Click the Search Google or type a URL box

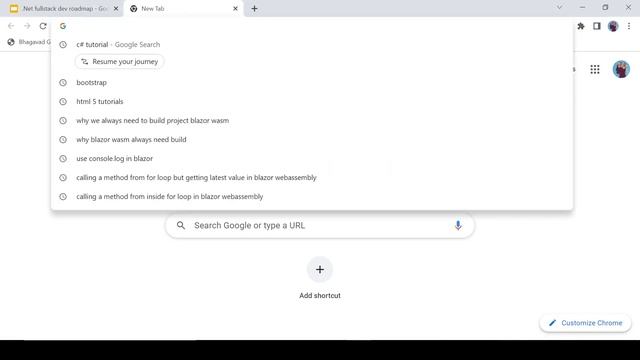tap(320, 225)
